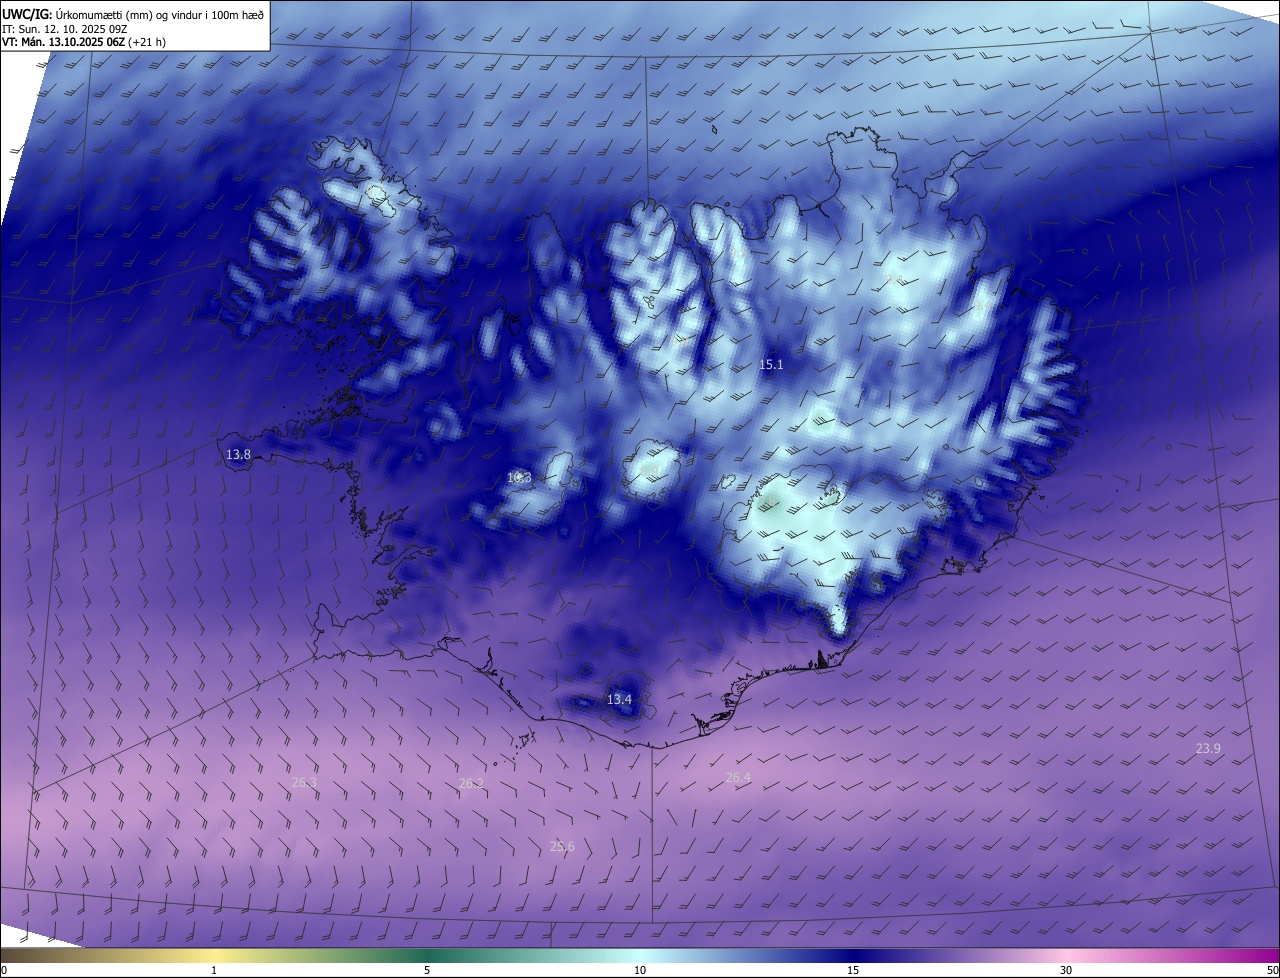Click the 15.1 value in central Iceland
Viewport: 1280px width, 978px height.
click(771, 365)
